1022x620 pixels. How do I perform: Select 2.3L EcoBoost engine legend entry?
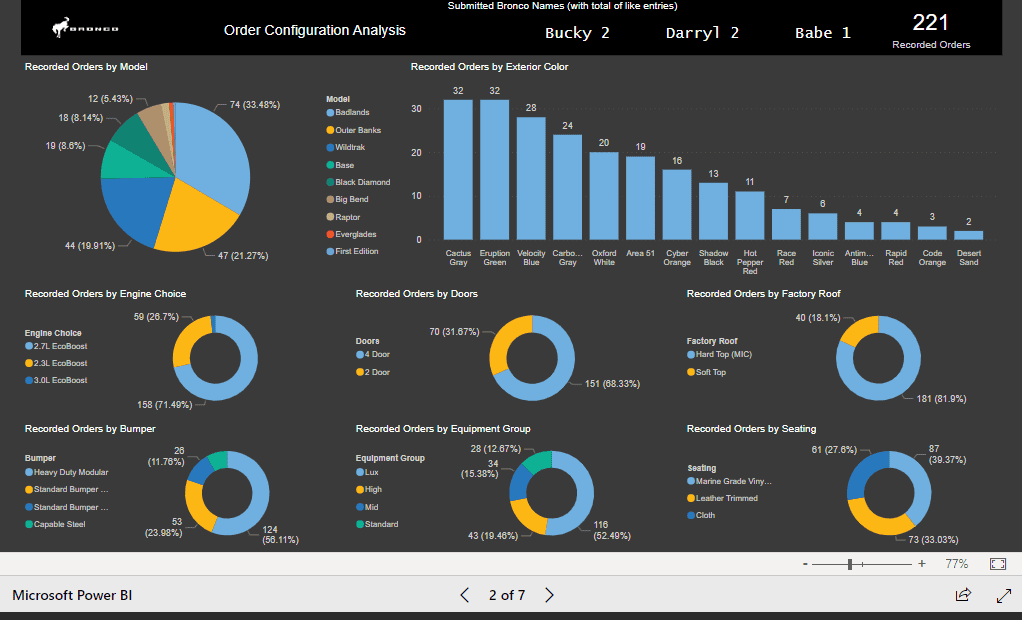coord(56,363)
